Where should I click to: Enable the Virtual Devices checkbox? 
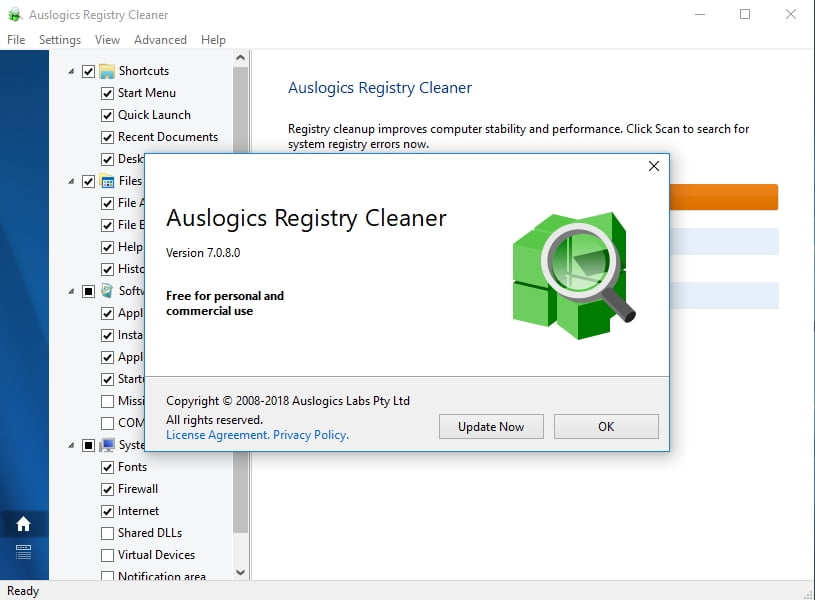pos(107,555)
